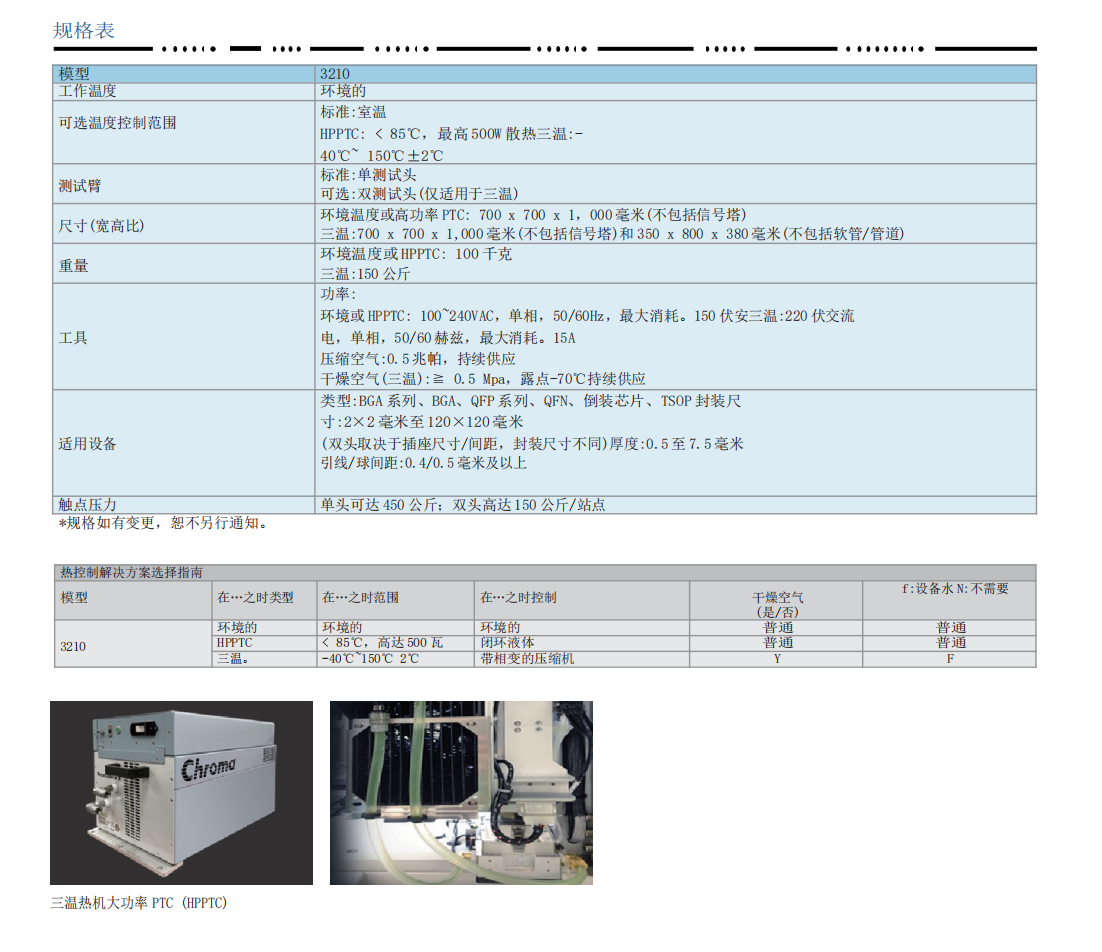Image resolution: width=1102 pixels, height=952 pixels.
Task: Select the 测试臂 row label
Action: (x=80, y=186)
